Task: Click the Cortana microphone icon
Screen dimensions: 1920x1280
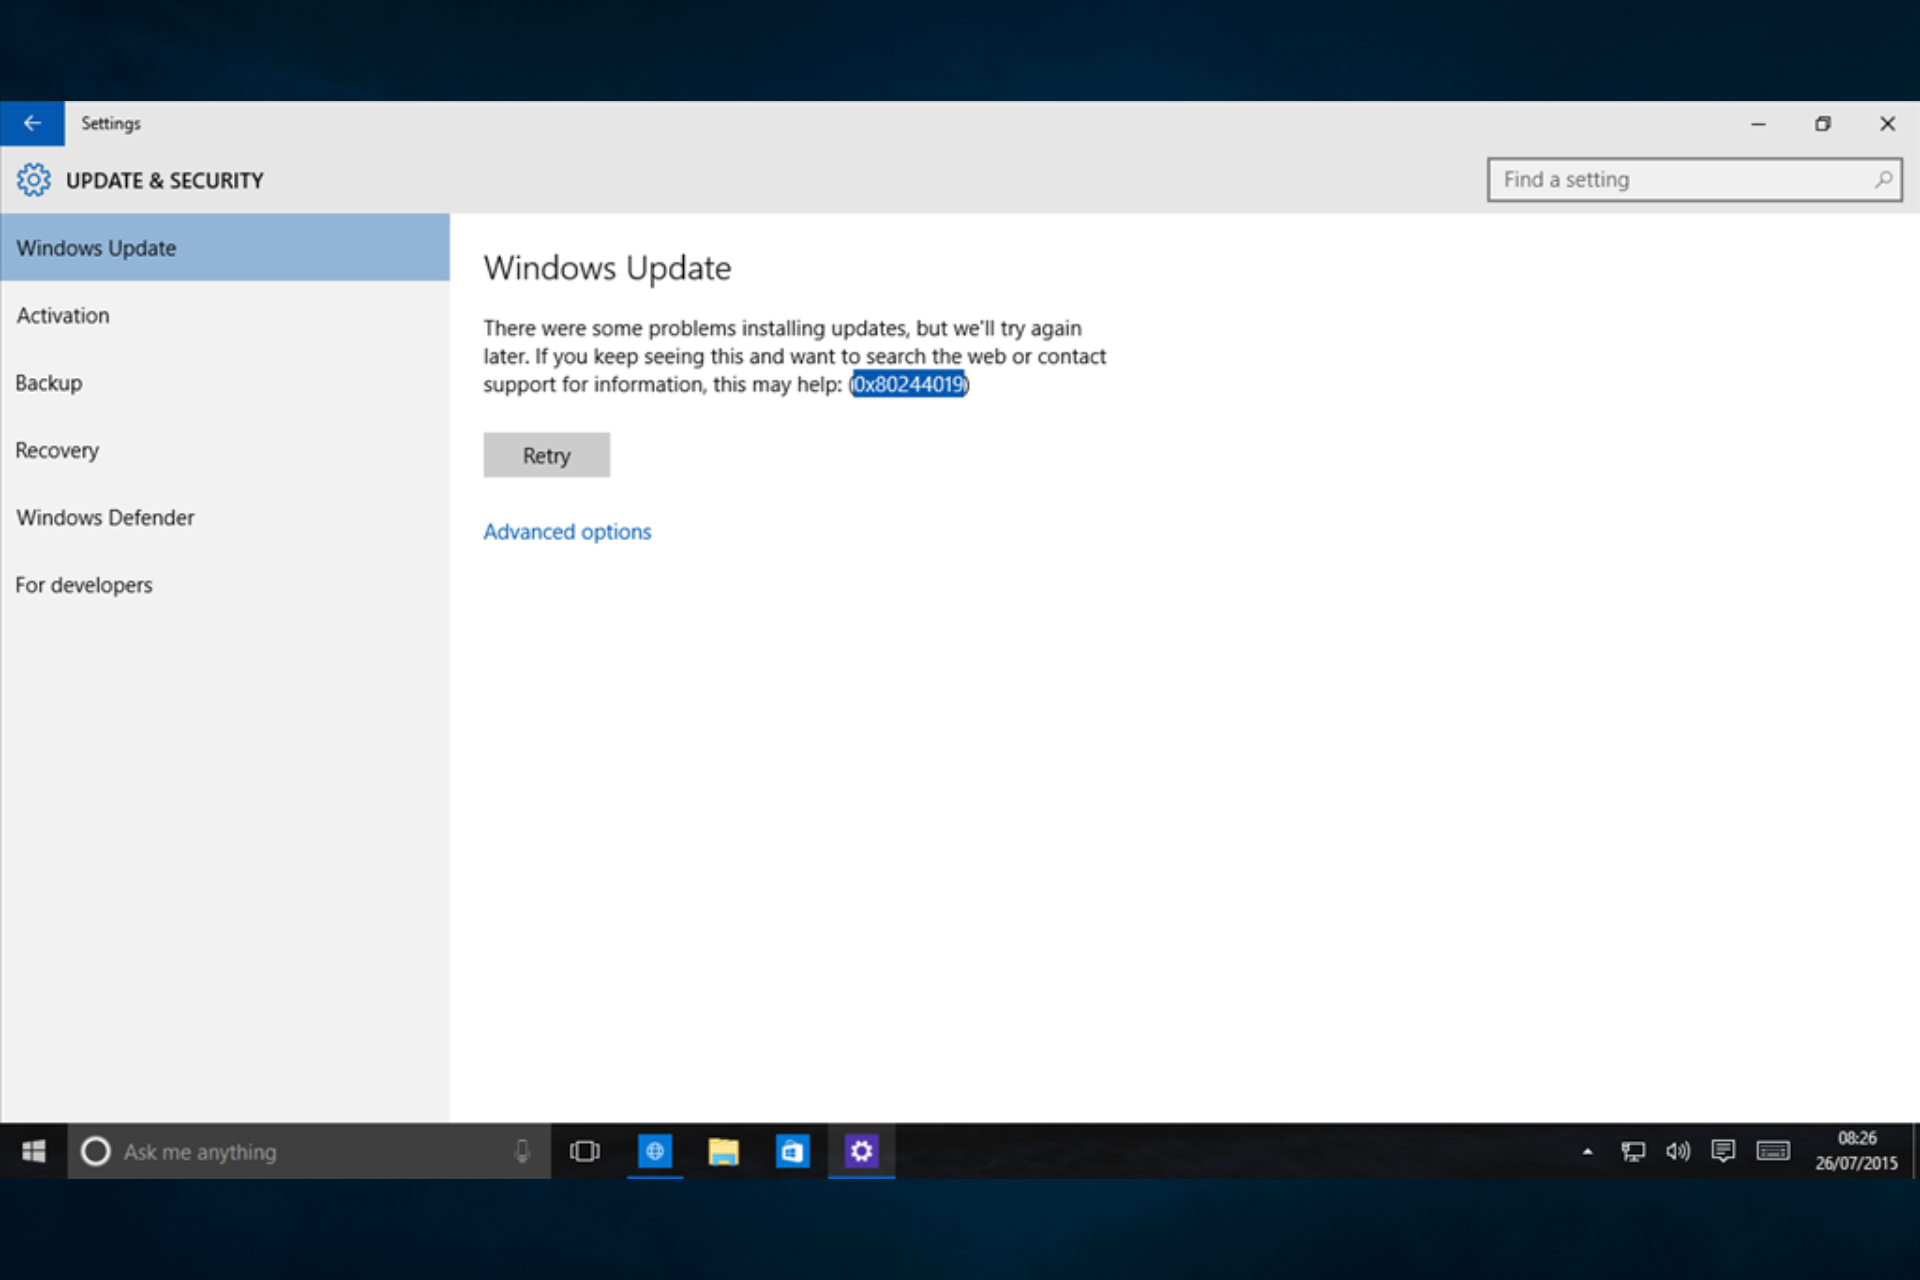Action: click(x=522, y=1151)
